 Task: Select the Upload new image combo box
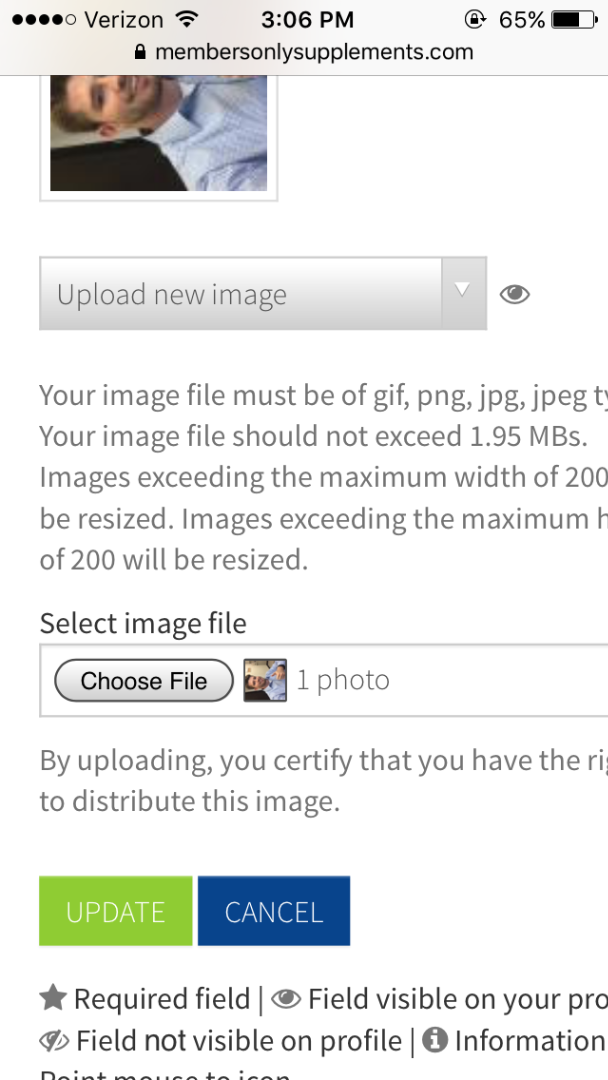click(263, 293)
